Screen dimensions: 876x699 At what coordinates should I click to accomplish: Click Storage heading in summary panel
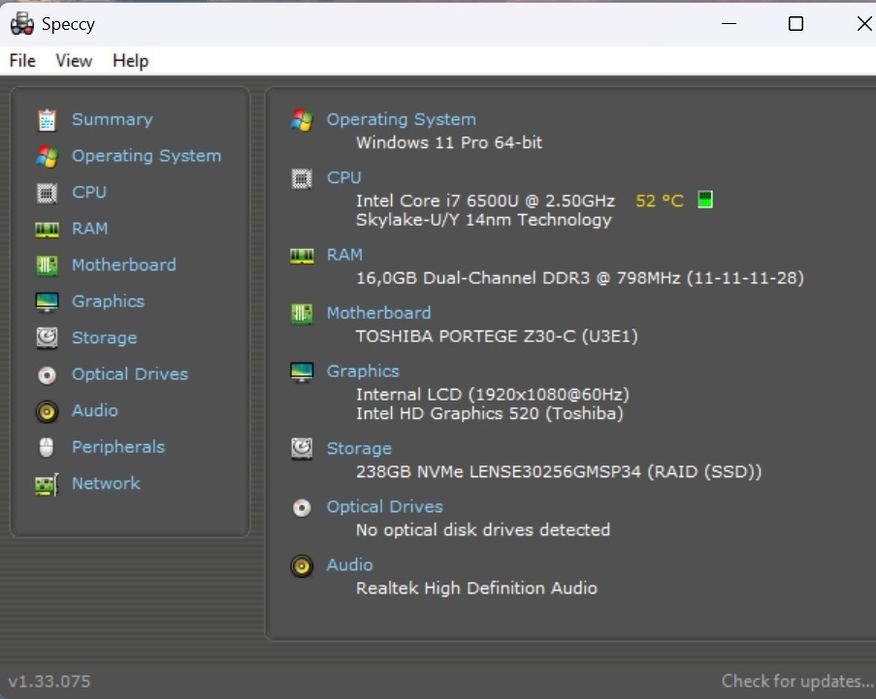[x=359, y=448]
